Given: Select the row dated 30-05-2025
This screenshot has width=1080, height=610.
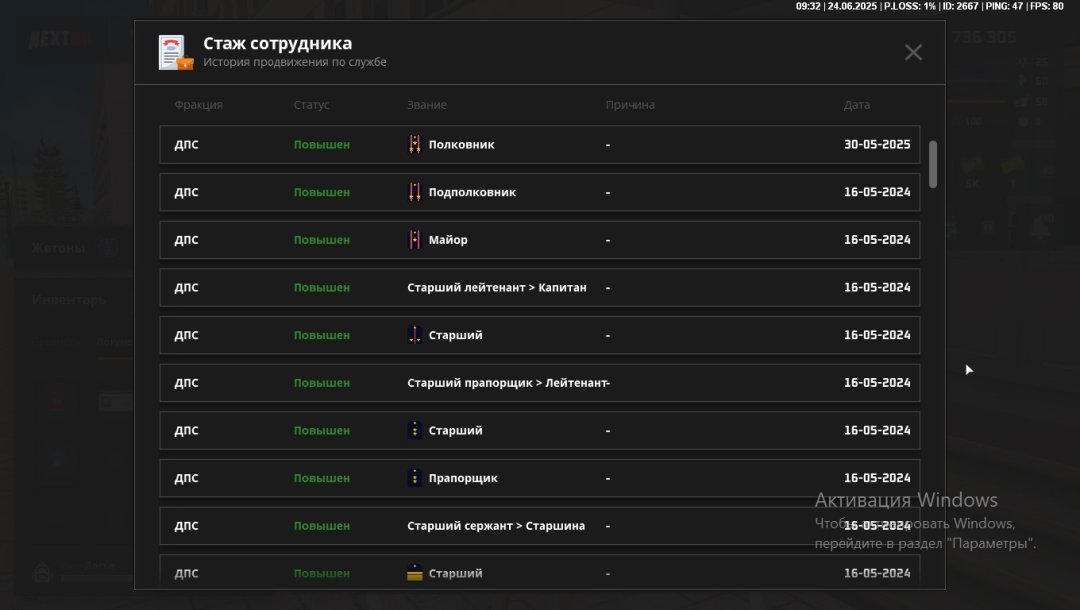Looking at the screenshot, I should tap(540, 145).
